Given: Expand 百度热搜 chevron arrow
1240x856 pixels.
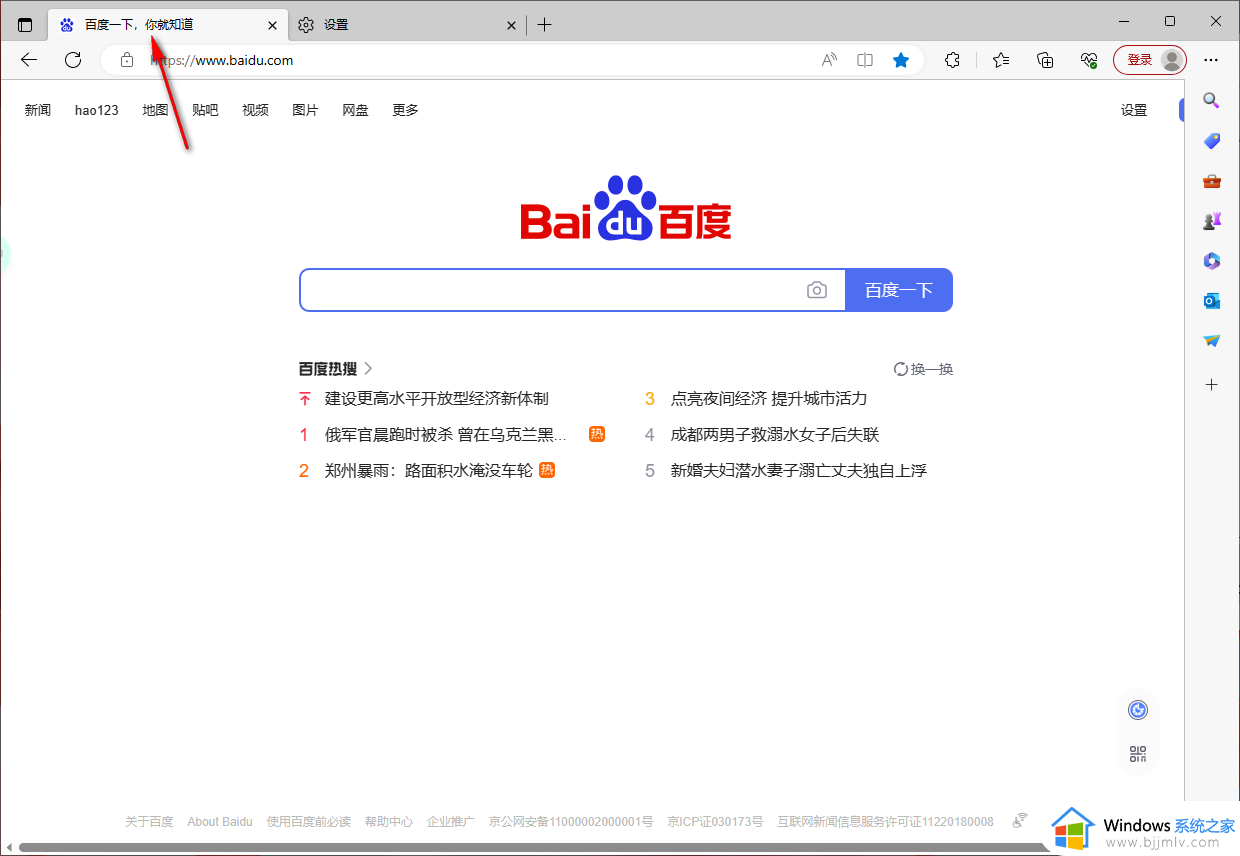Looking at the screenshot, I should [x=368, y=369].
